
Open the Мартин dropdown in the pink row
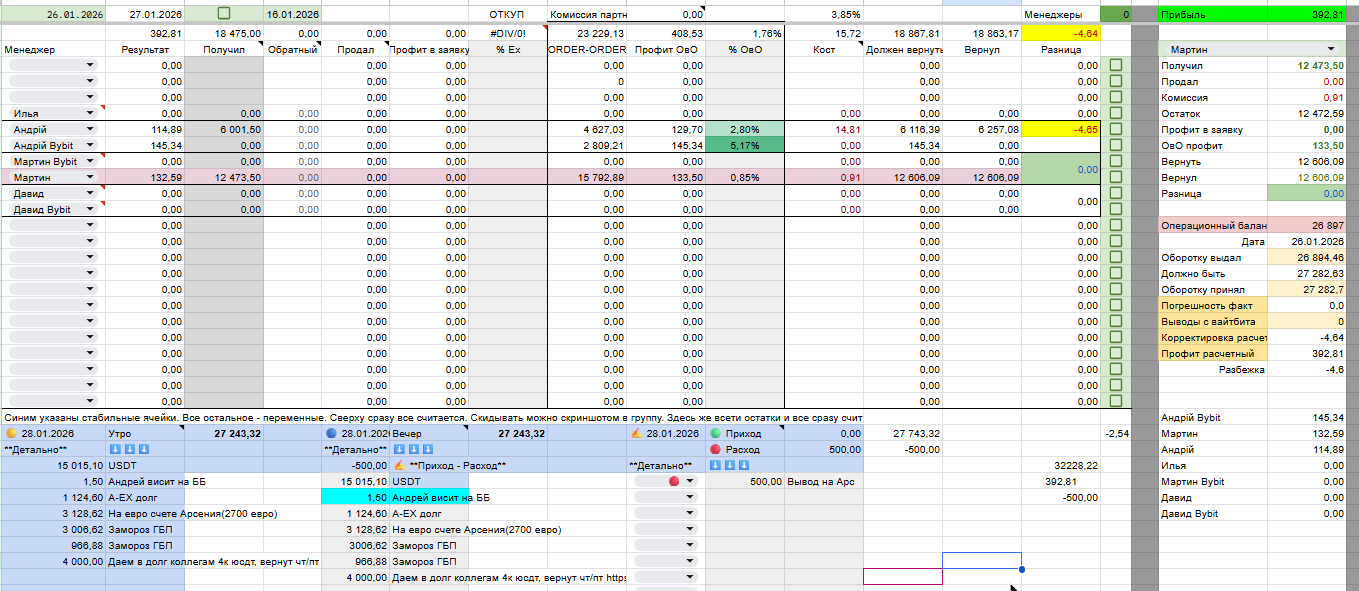[90, 178]
